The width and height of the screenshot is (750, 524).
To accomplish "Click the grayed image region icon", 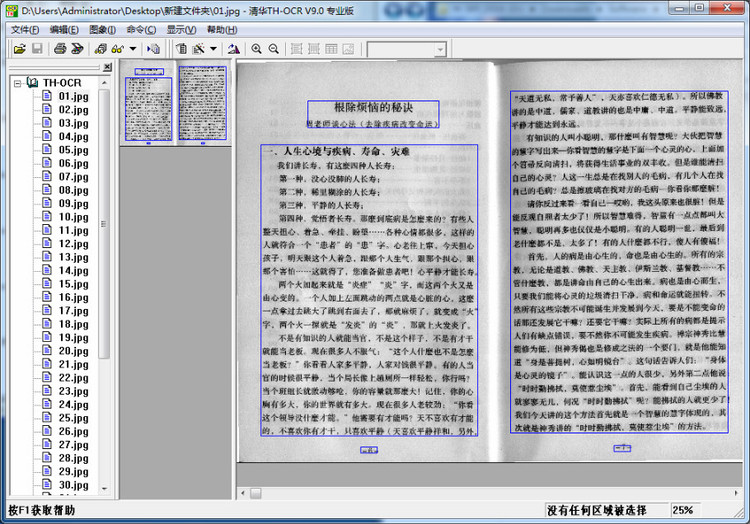I will coord(348,49).
